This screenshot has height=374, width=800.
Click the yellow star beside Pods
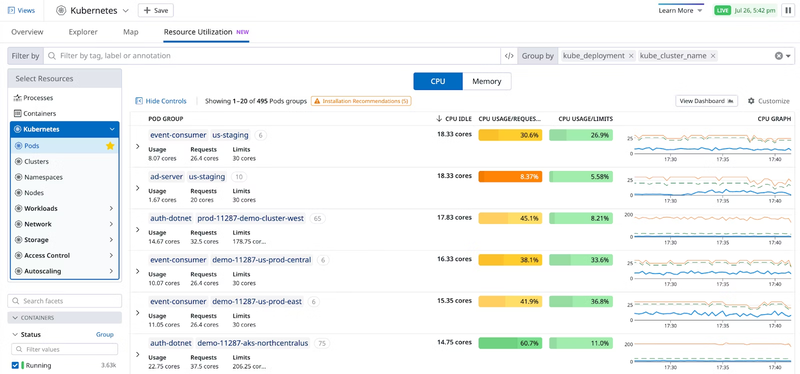(x=110, y=146)
